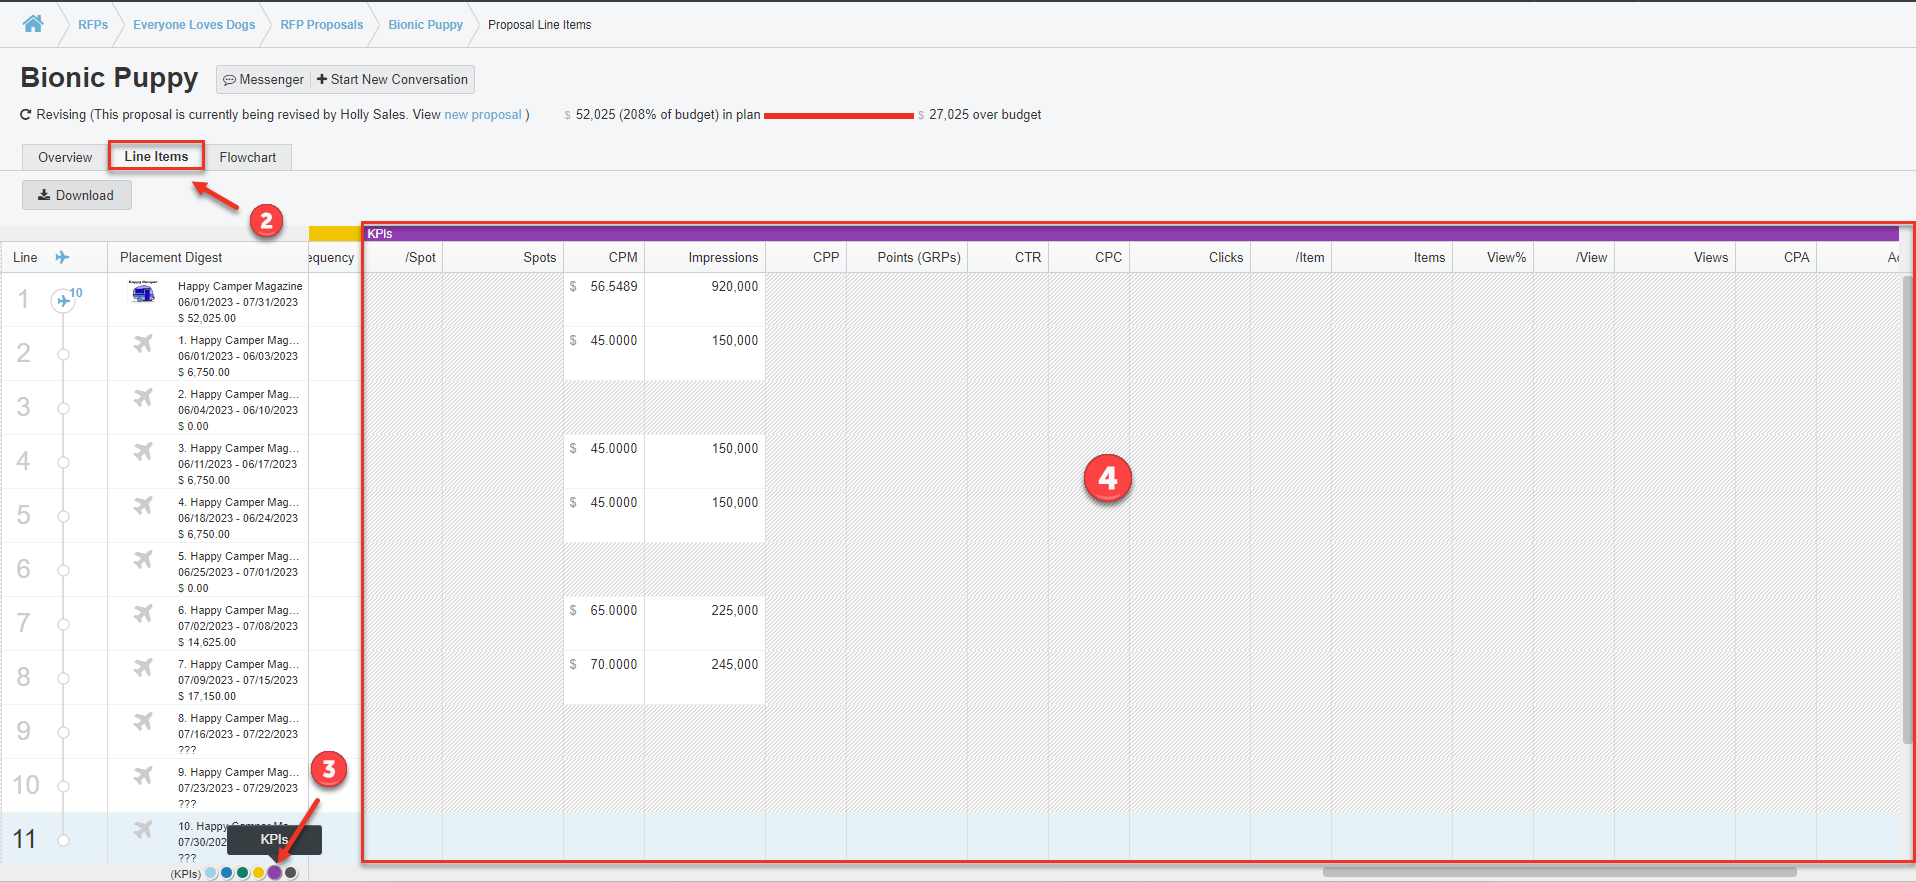Open the new proposal link

tap(482, 115)
